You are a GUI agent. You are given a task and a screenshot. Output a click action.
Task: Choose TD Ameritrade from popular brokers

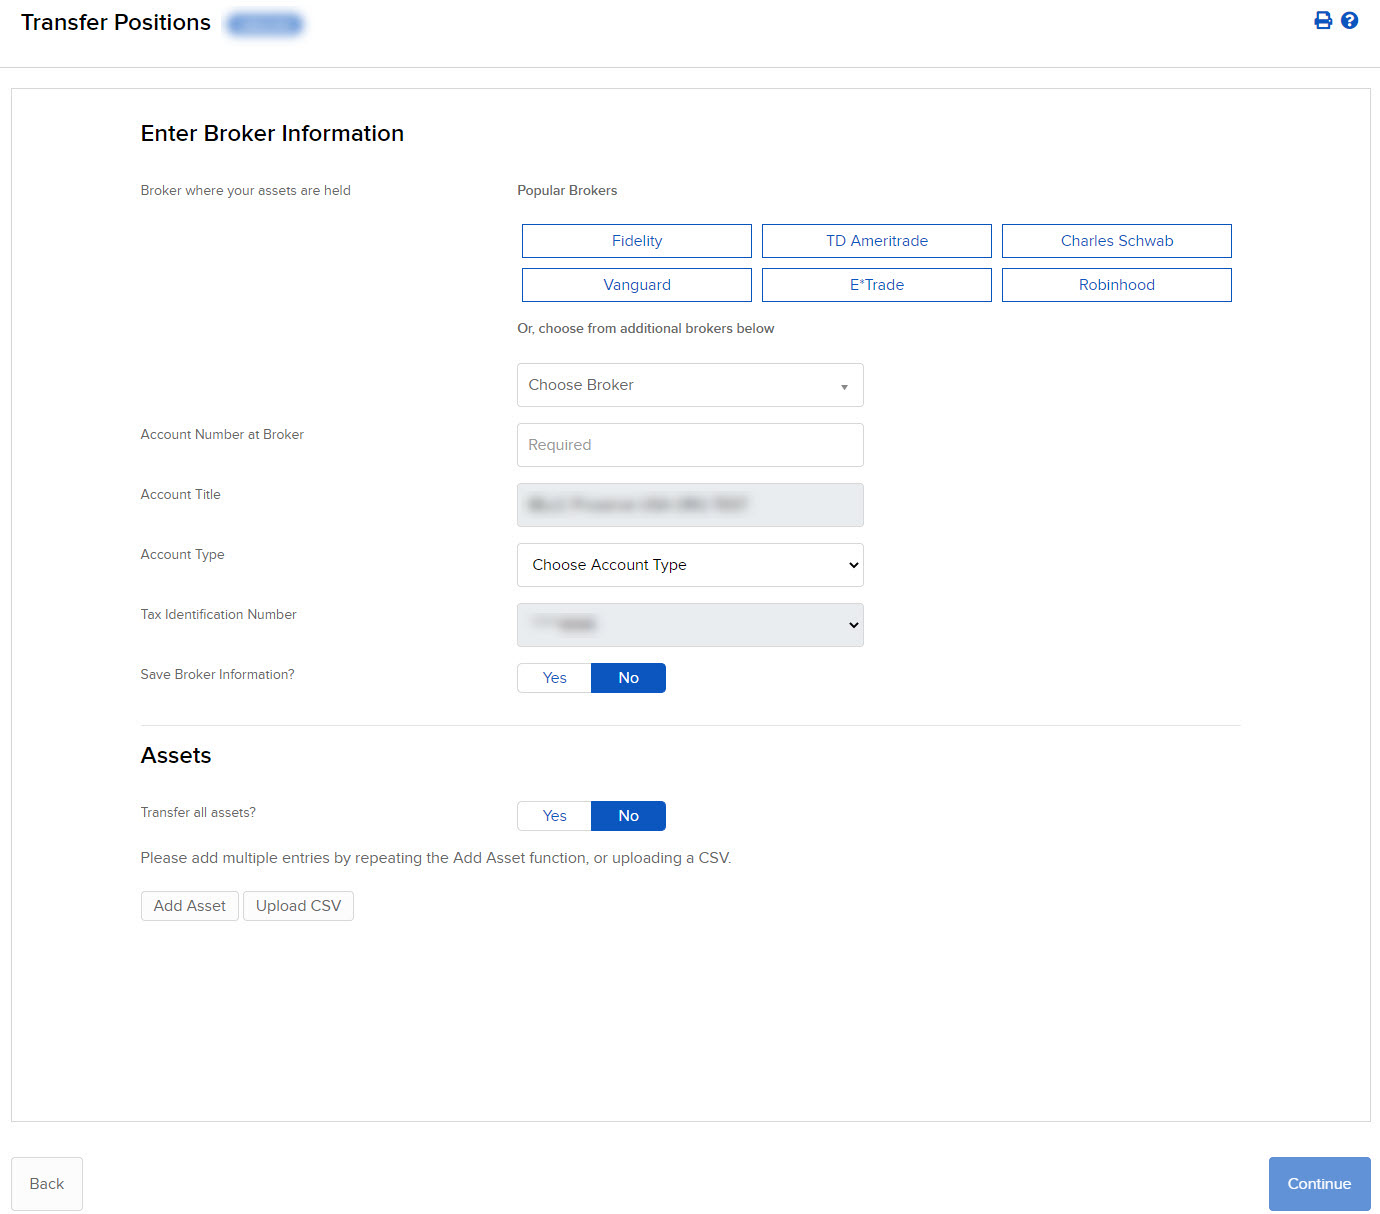click(876, 240)
